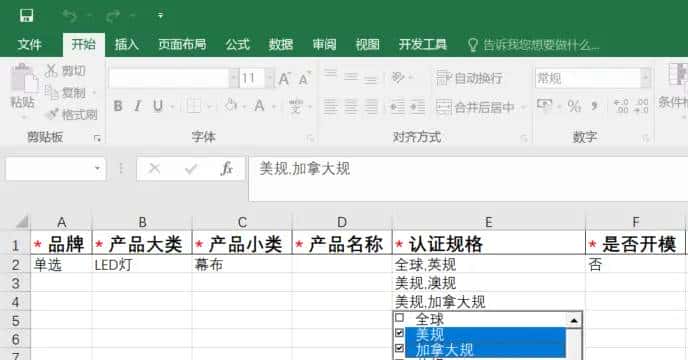Confirm entry with the checkmark
Screen dimensions: 688x360
coord(191,168)
